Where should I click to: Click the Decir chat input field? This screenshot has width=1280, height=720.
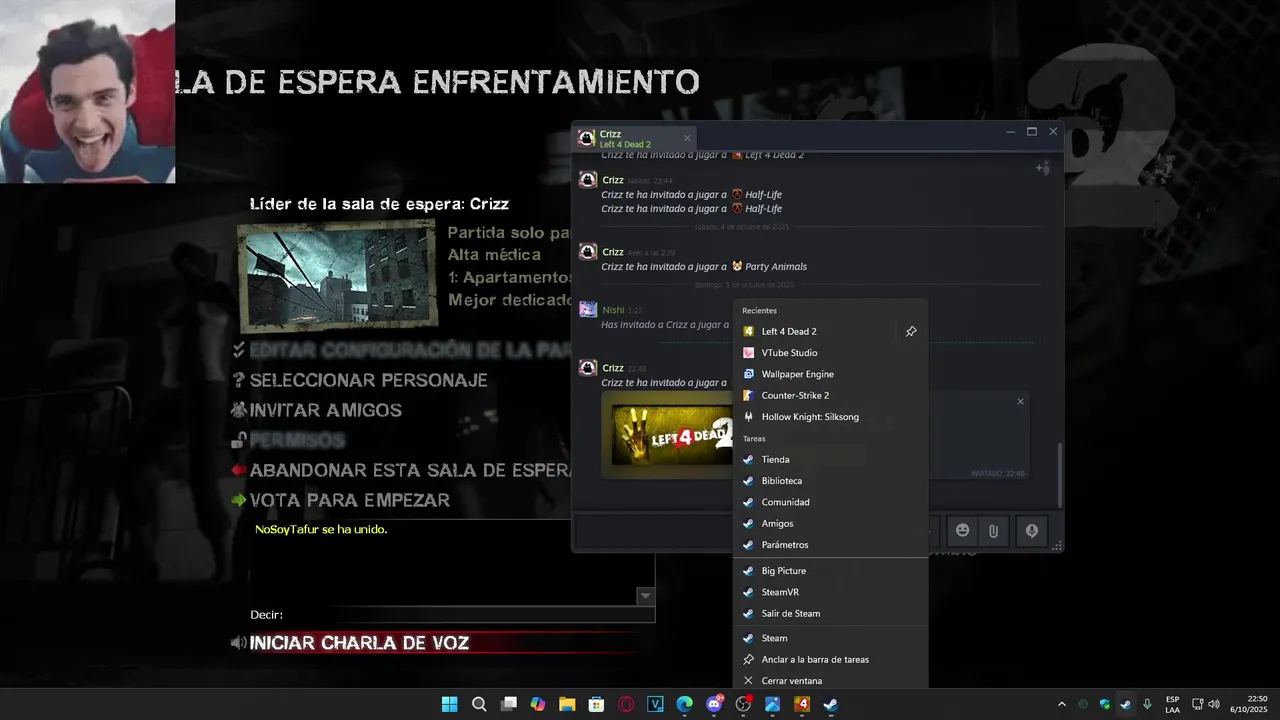point(470,614)
